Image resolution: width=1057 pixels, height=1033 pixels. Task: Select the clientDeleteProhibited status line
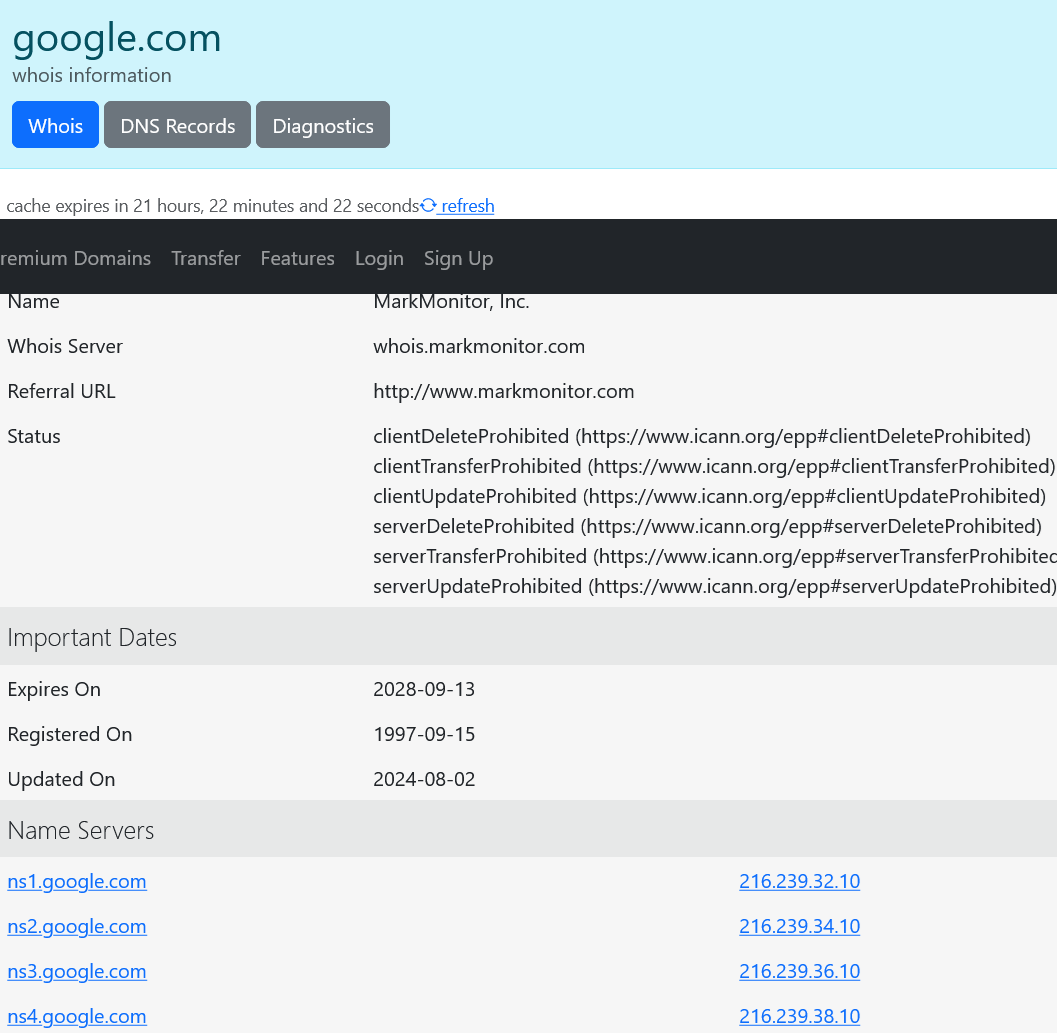[702, 436]
